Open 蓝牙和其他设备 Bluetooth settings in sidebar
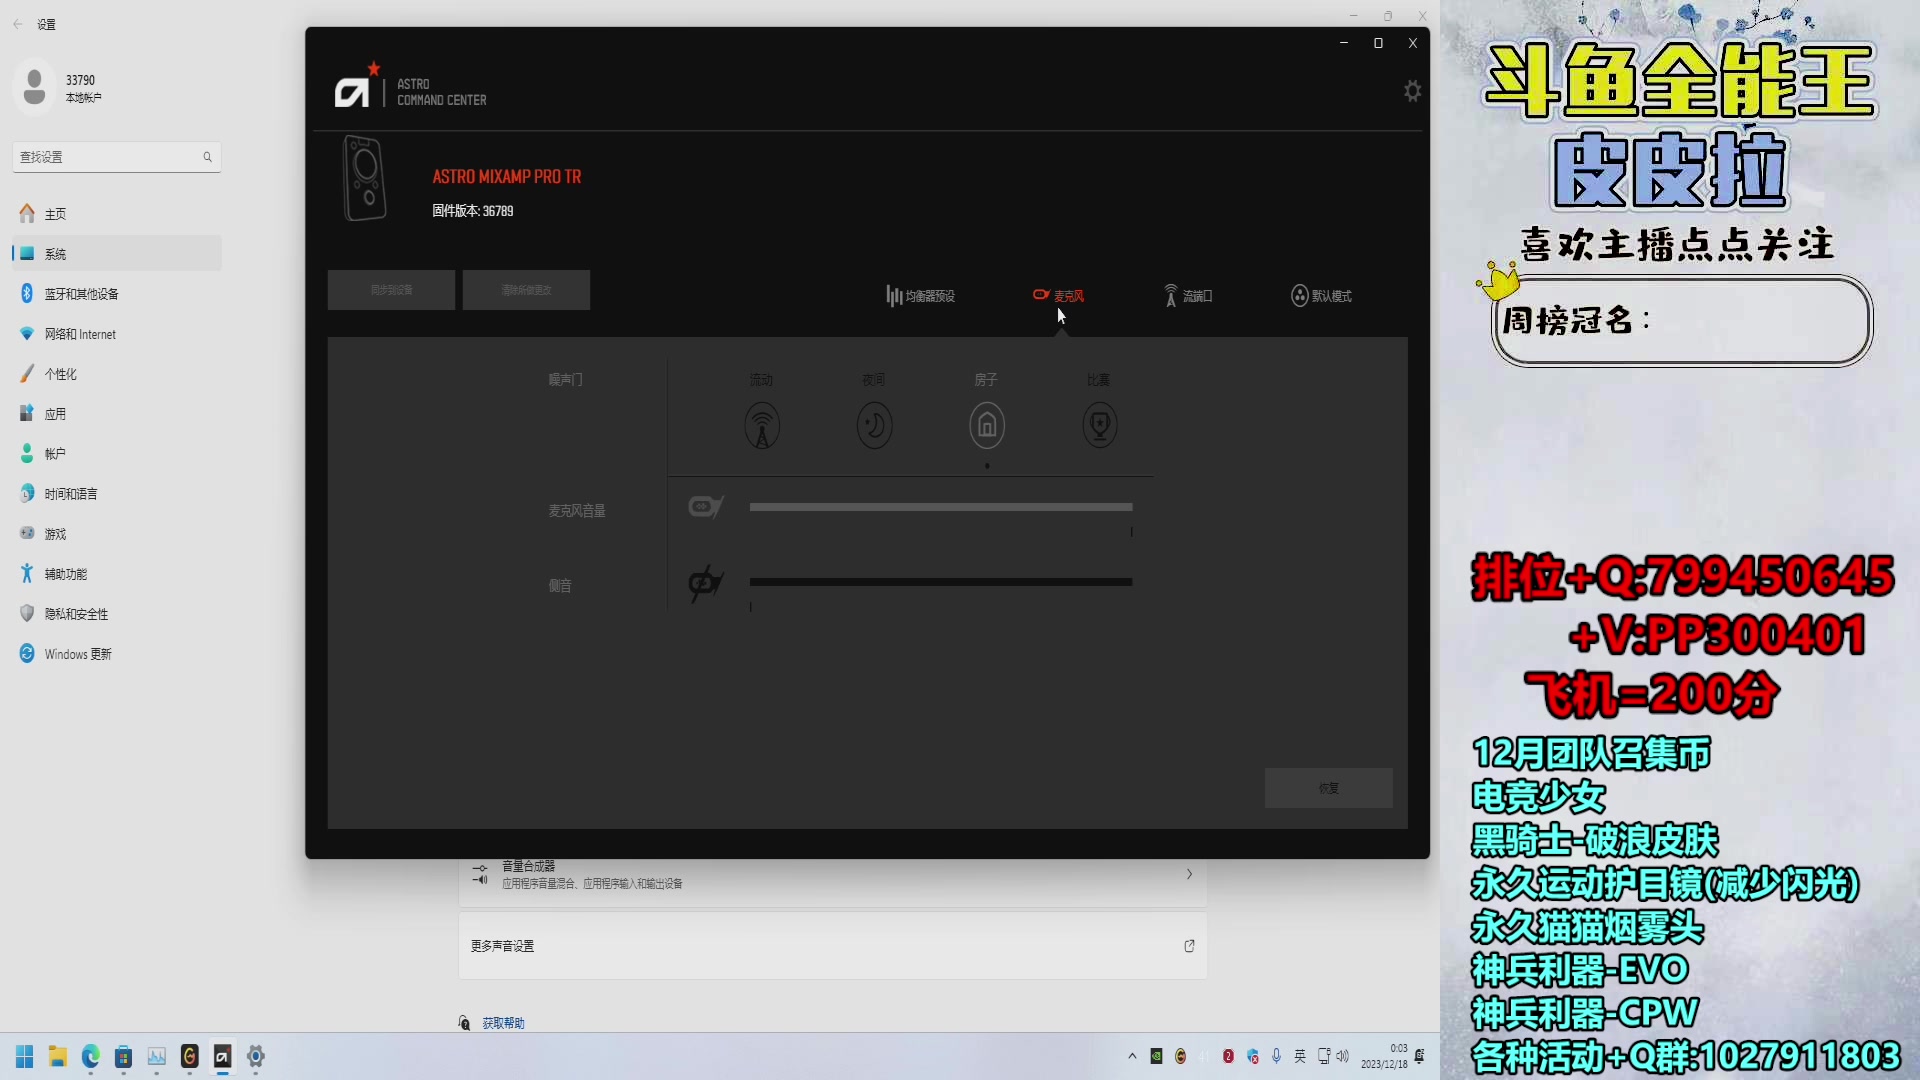Viewport: 1920px width, 1080px height. pyautogui.click(x=81, y=294)
